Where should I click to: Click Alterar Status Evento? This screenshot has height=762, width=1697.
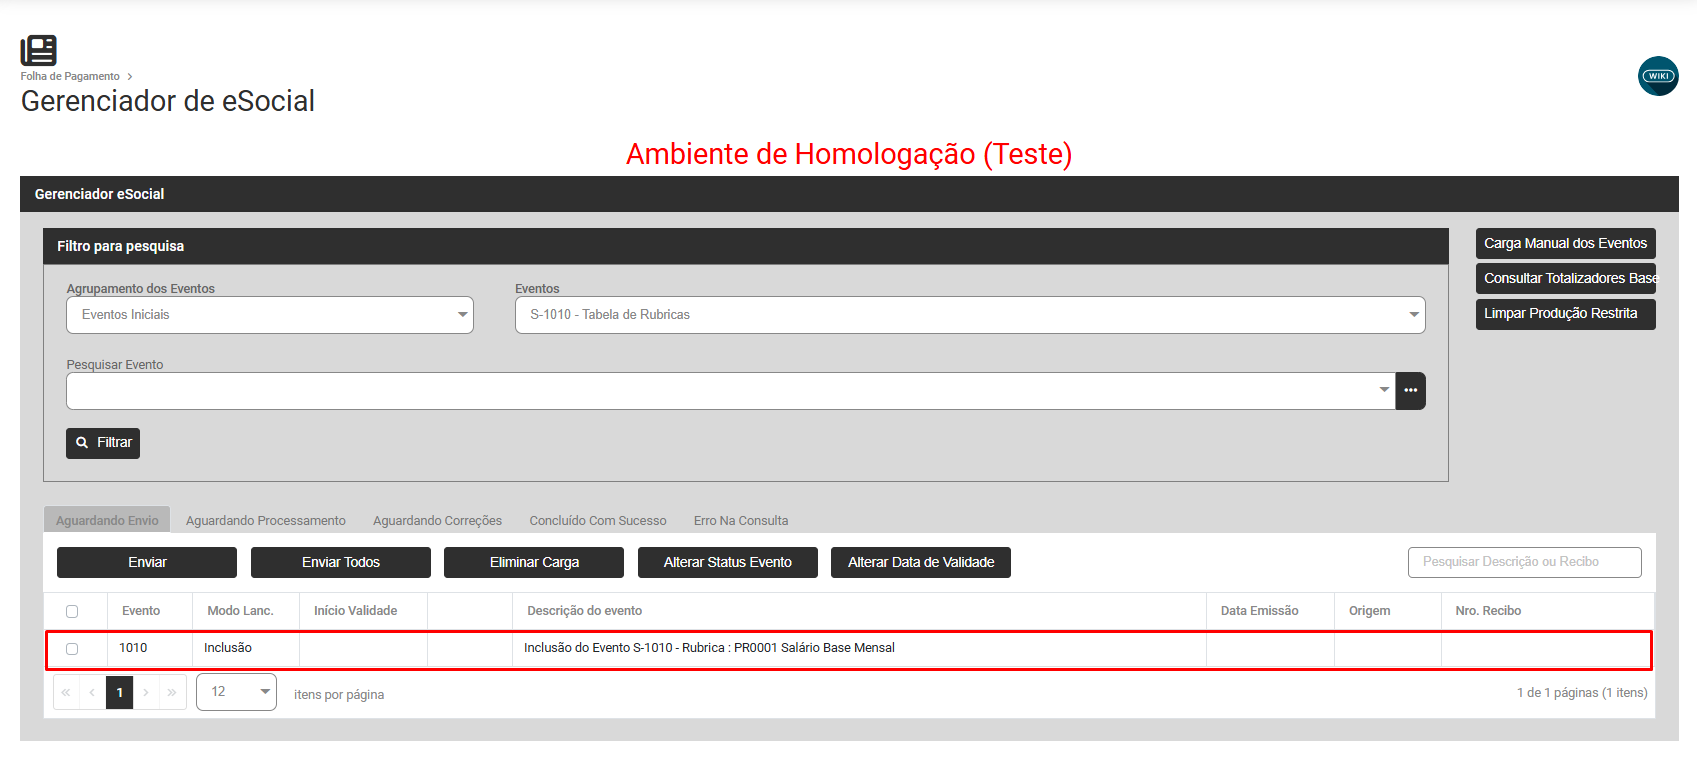(728, 562)
